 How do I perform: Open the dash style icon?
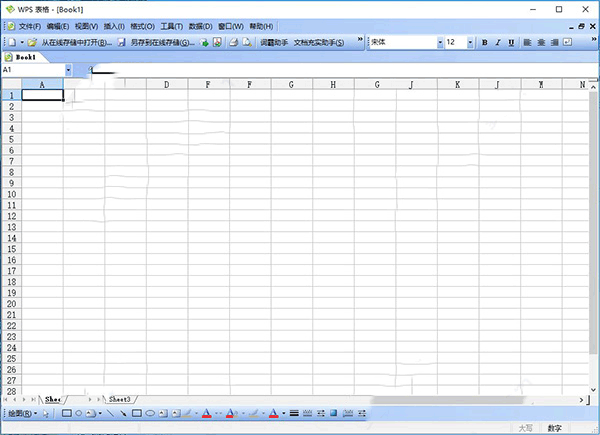[307, 413]
